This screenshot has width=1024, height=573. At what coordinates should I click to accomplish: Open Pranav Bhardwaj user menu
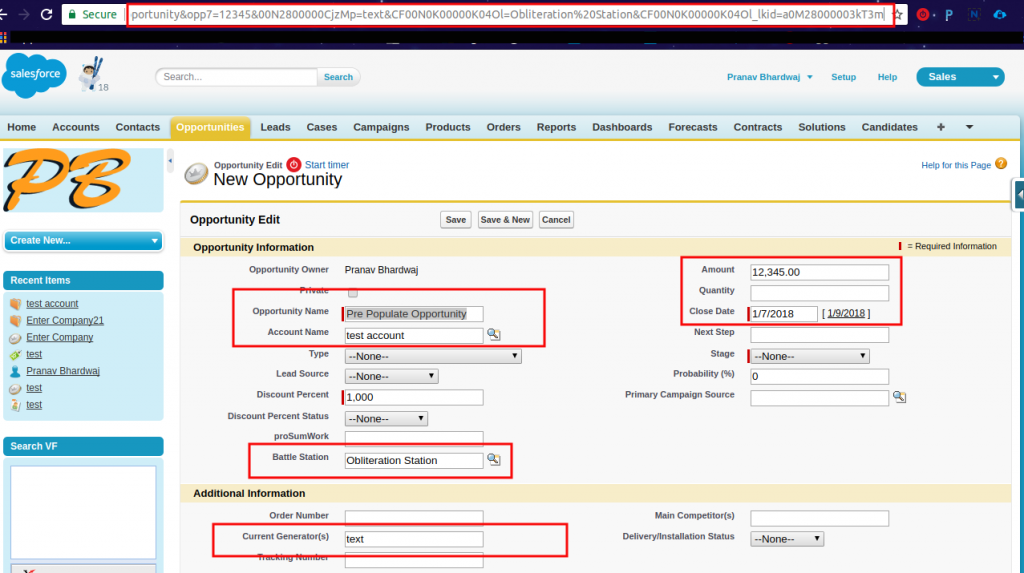769,76
